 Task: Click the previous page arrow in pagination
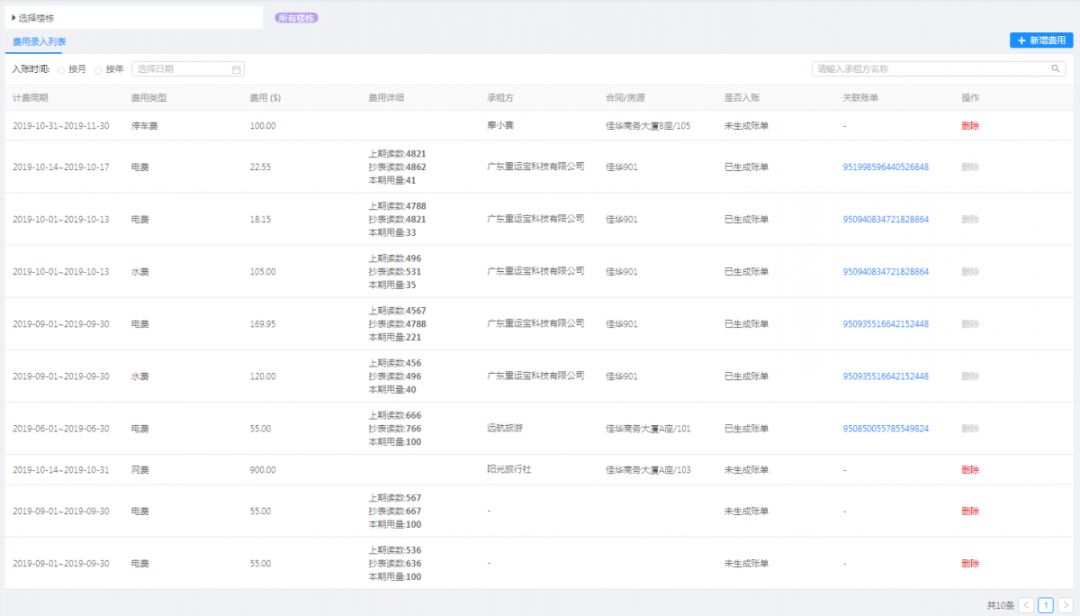click(1027, 604)
